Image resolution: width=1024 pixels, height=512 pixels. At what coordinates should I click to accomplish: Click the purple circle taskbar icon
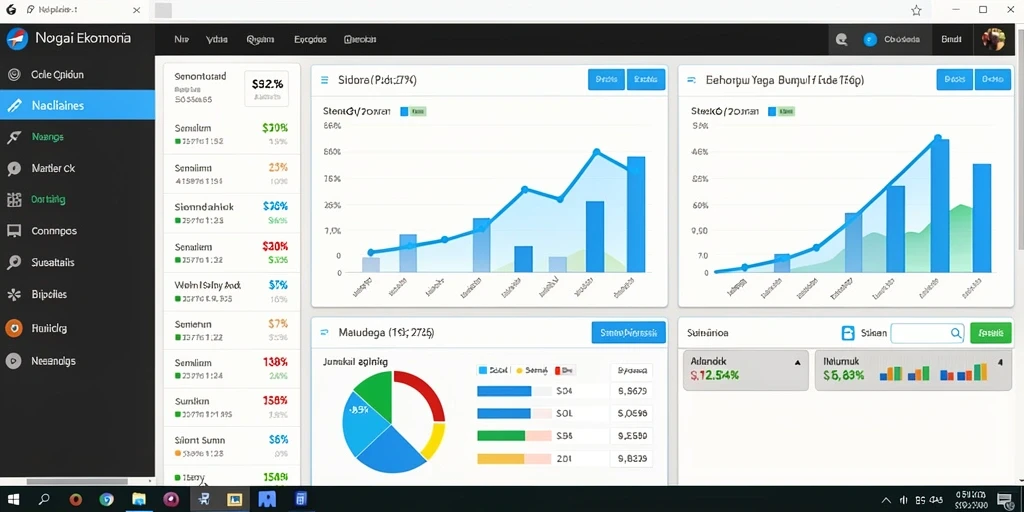(171, 500)
